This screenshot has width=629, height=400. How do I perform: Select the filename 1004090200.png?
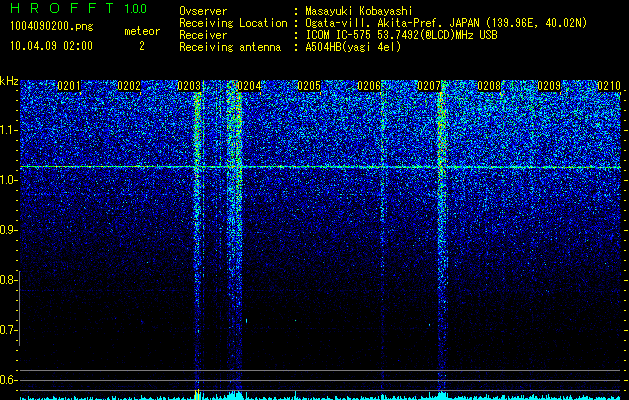click(x=52, y=26)
